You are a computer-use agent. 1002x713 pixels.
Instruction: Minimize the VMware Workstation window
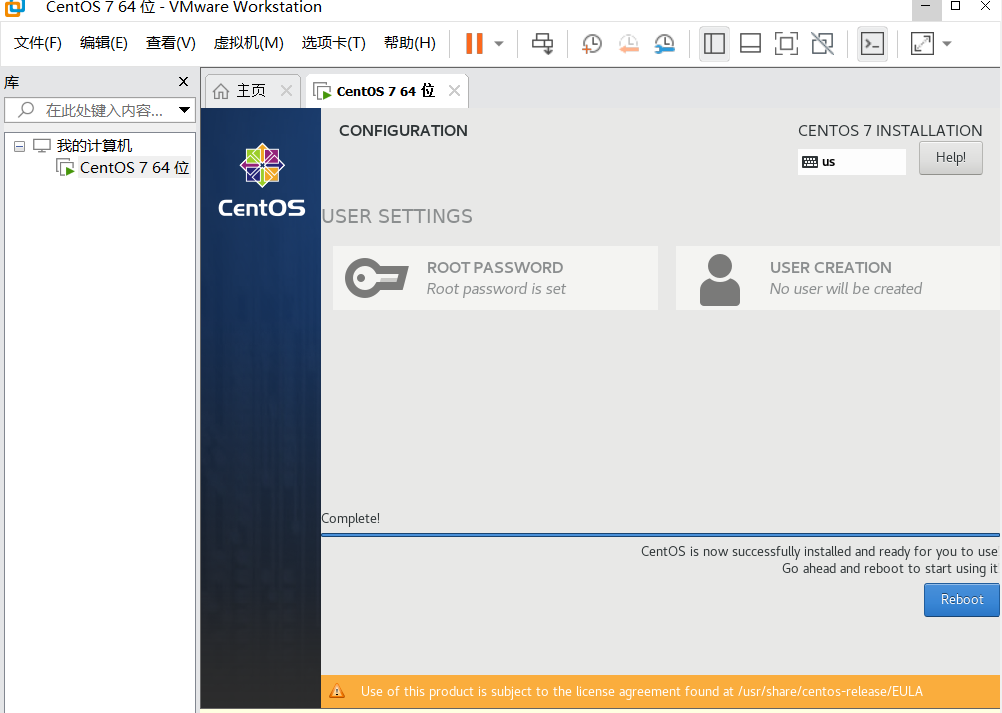click(926, 6)
